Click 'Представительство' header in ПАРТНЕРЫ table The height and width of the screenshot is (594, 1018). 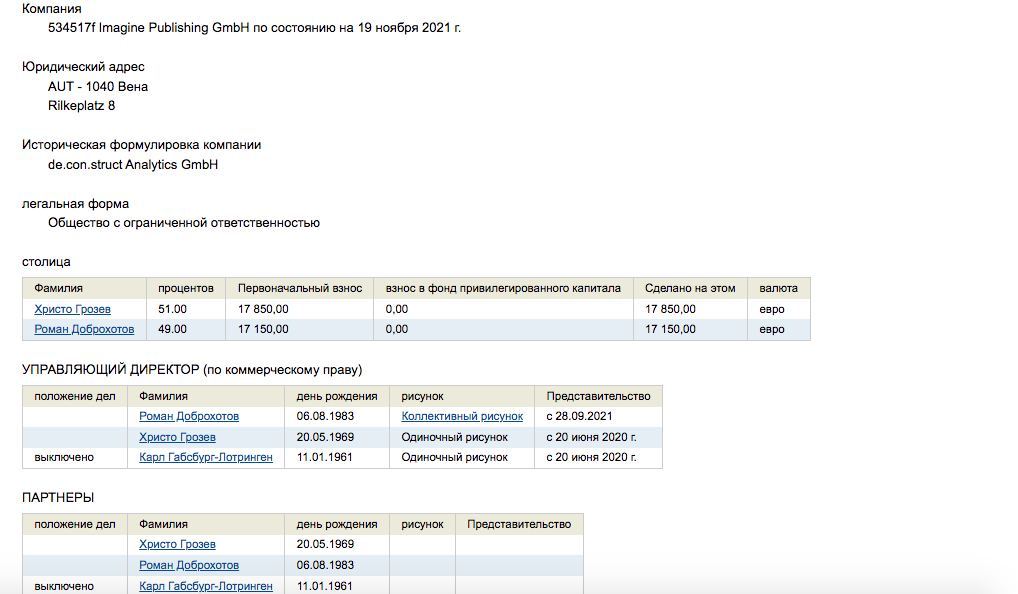(519, 524)
